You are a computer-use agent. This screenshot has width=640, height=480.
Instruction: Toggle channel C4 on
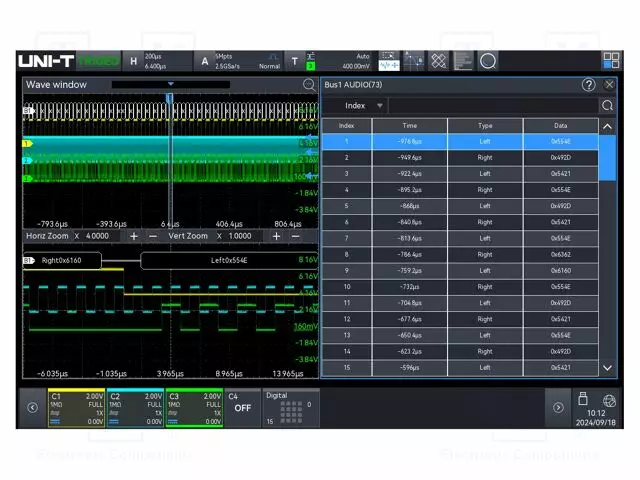click(242, 408)
